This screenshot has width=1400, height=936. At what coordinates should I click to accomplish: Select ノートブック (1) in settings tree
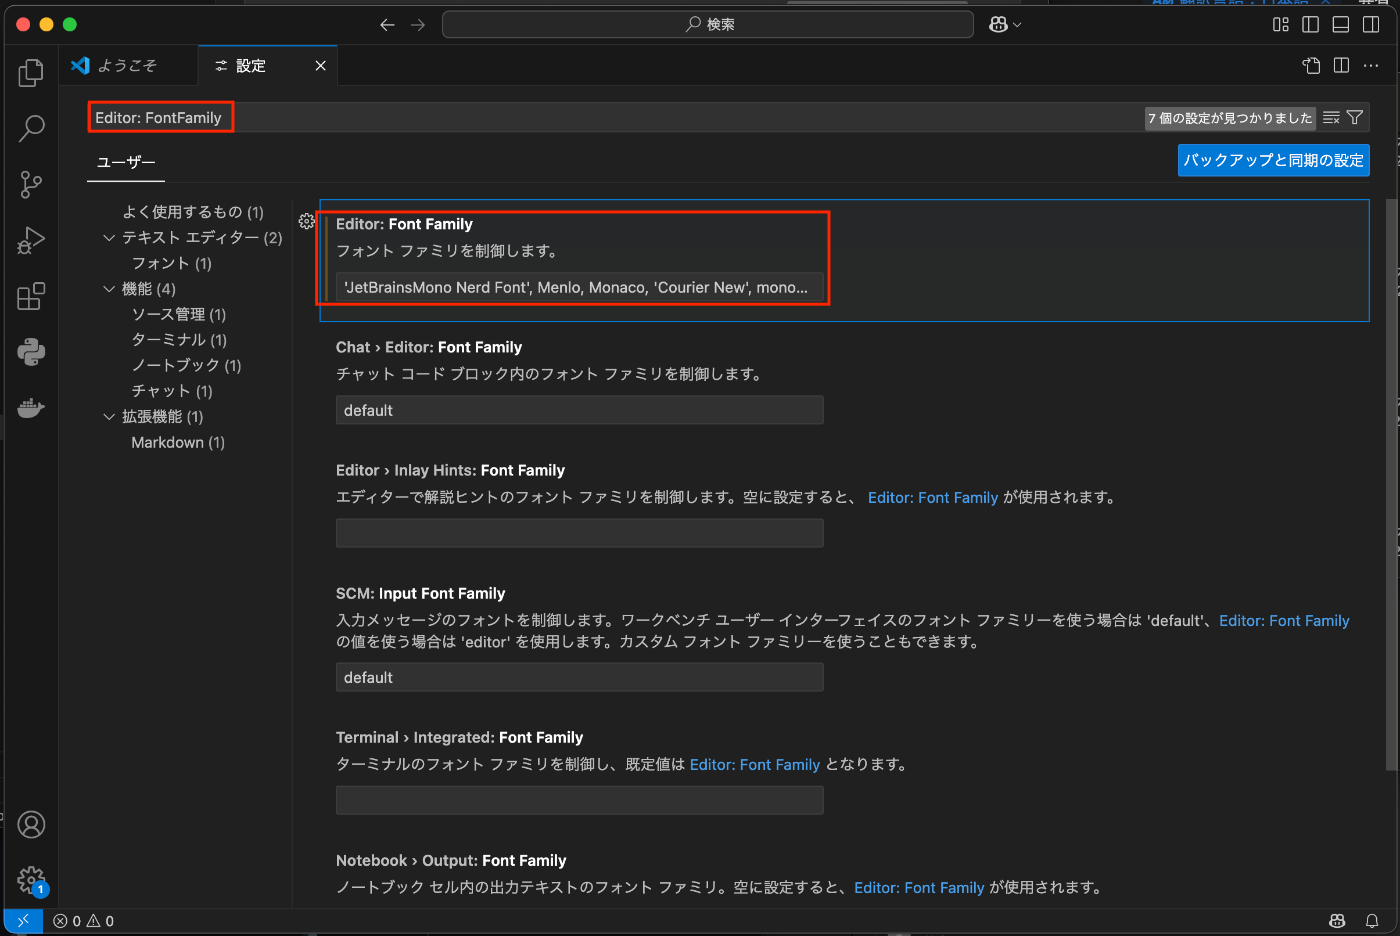[186, 366]
